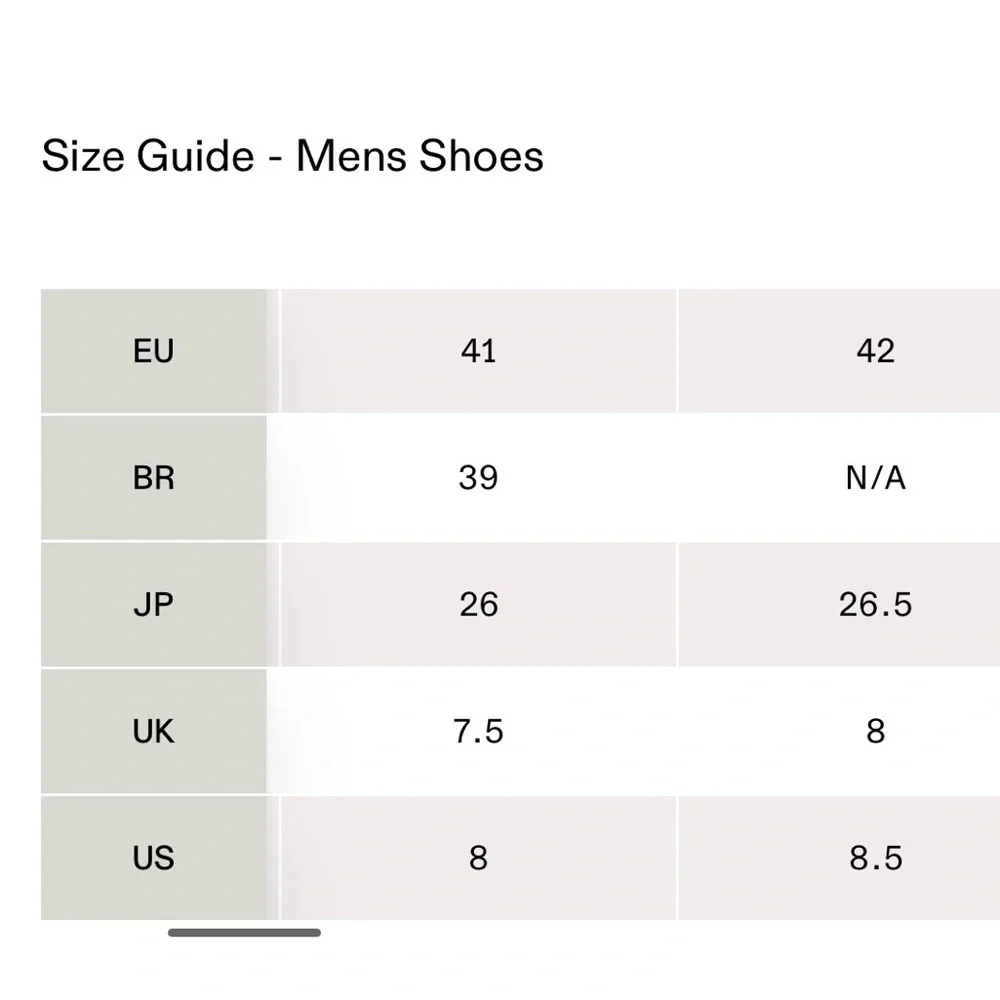Click the 'Size Guide' words in title
This screenshot has width=1000, height=1000.
pos(148,157)
